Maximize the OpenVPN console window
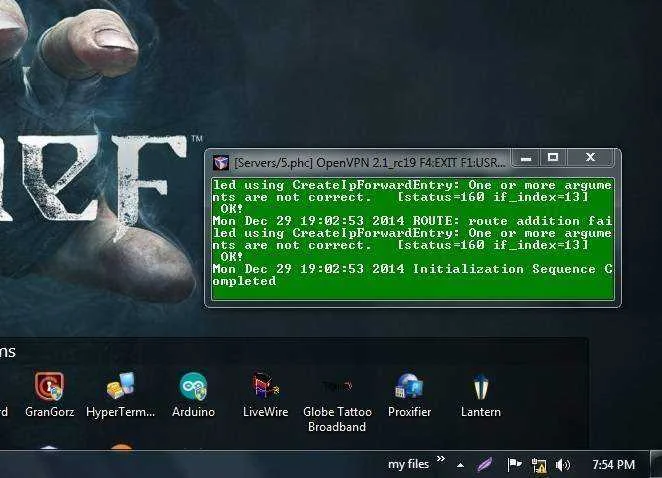662x478 pixels. pos(553,158)
